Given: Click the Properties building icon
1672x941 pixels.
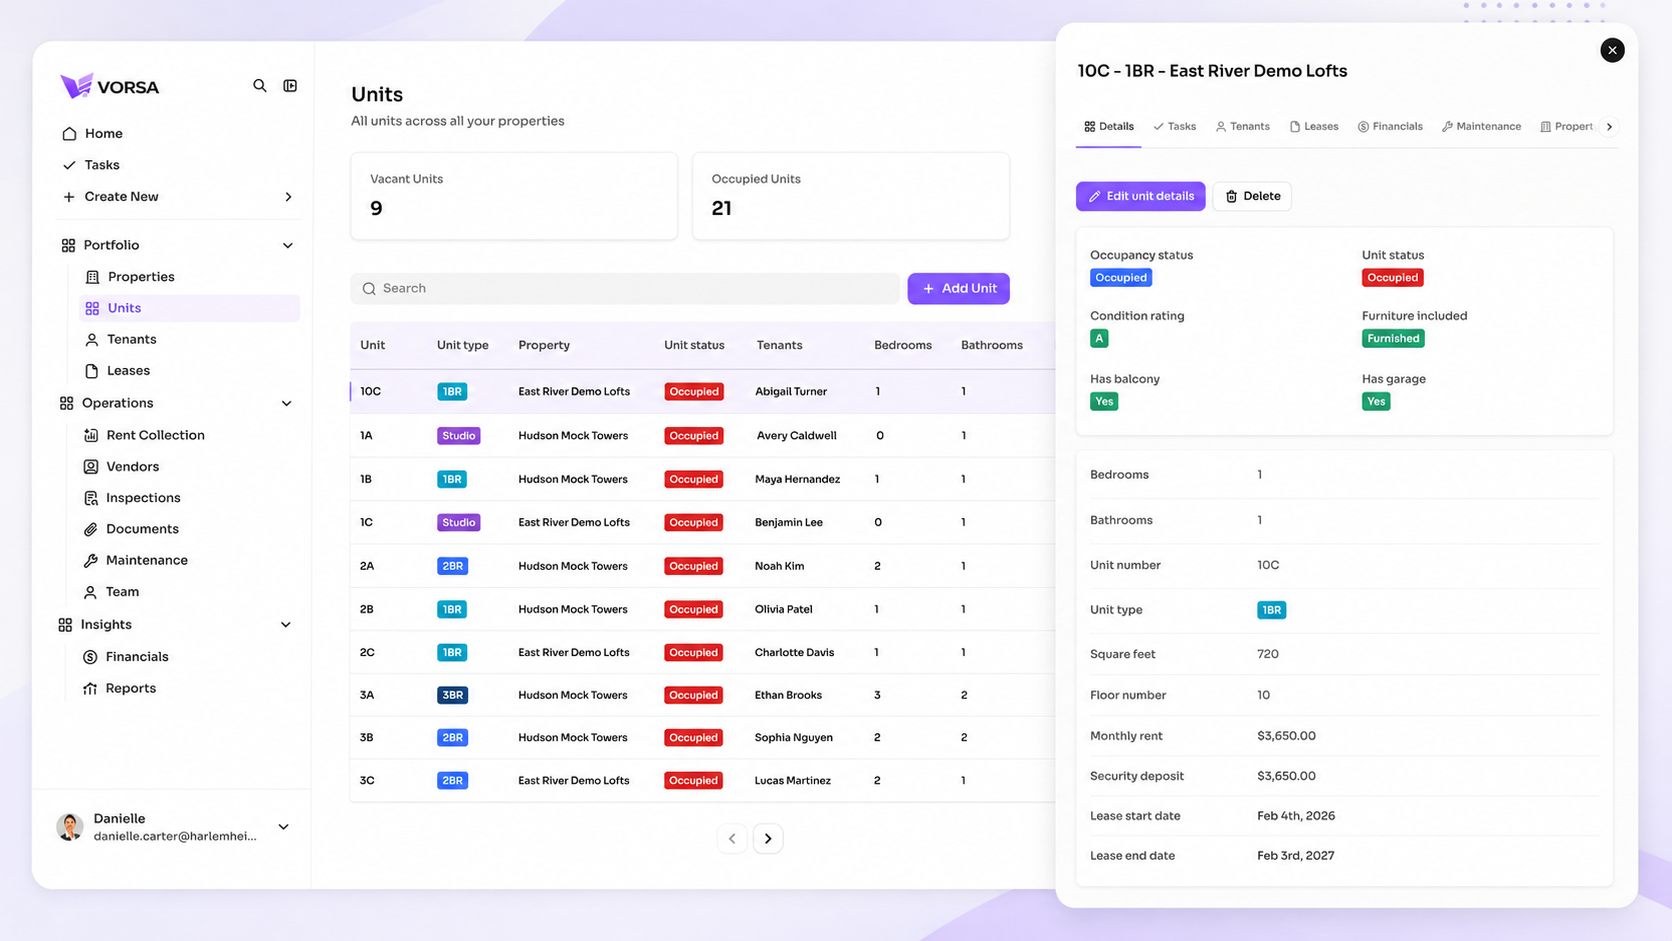Looking at the screenshot, I should pyautogui.click(x=93, y=277).
